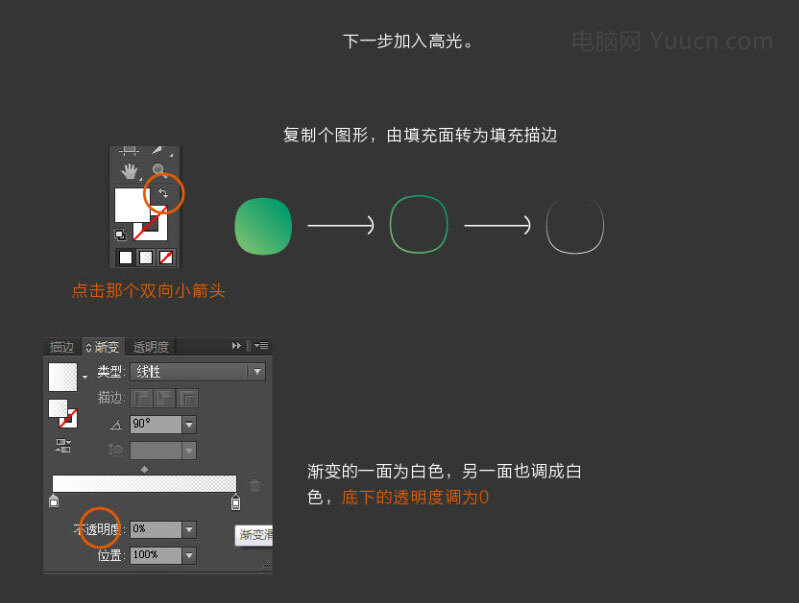The image size is (799, 603).
Task: Click the 位置 100% input field
Action: [x=156, y=555]
